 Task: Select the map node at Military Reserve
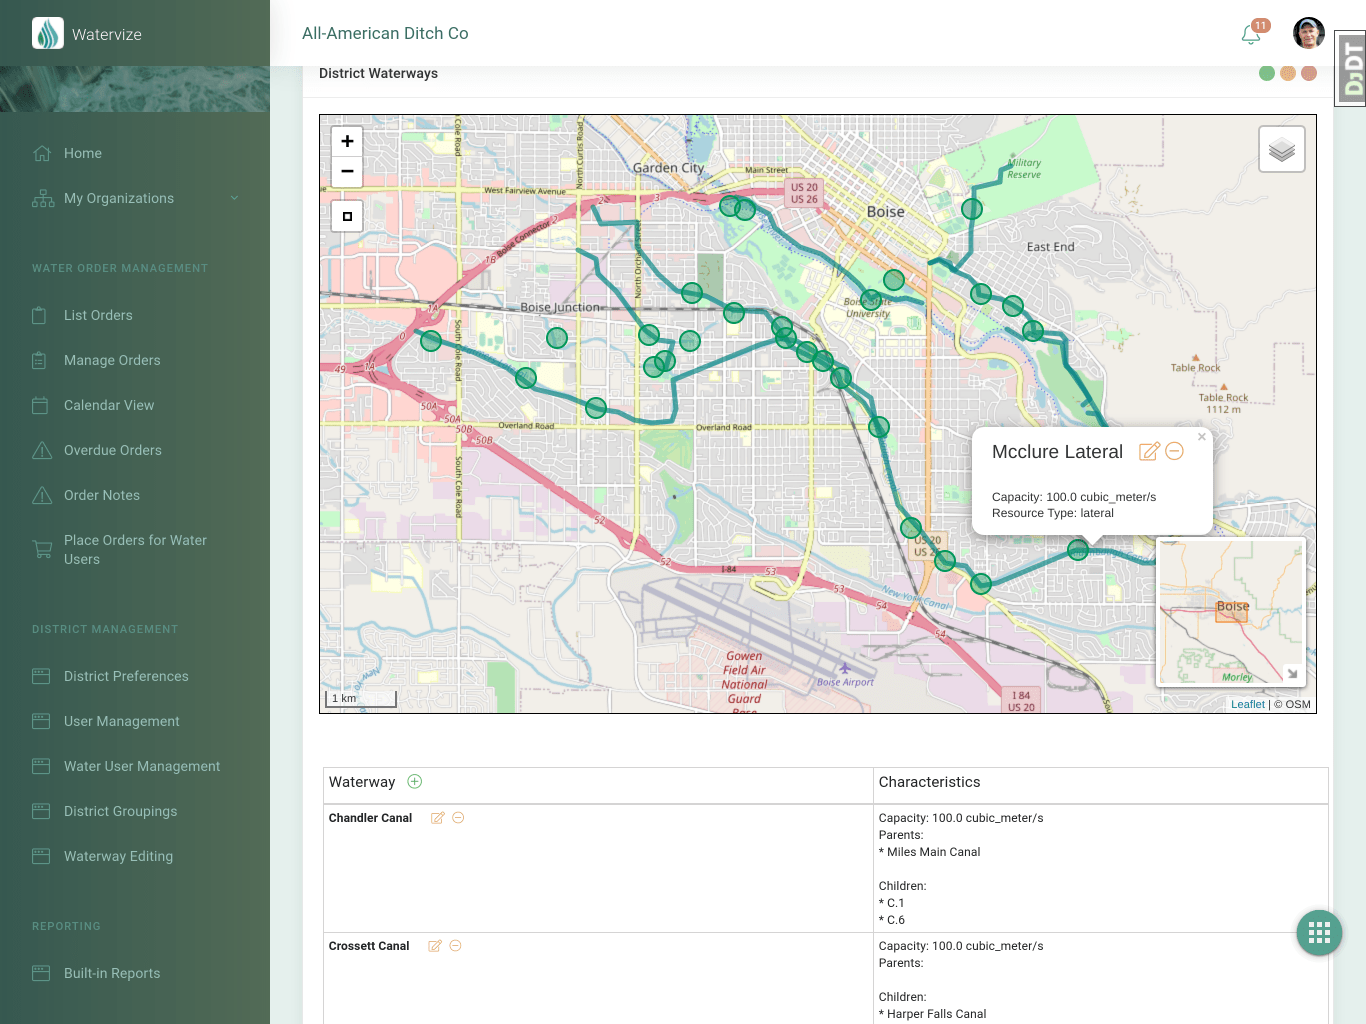[x=972, y=209]
